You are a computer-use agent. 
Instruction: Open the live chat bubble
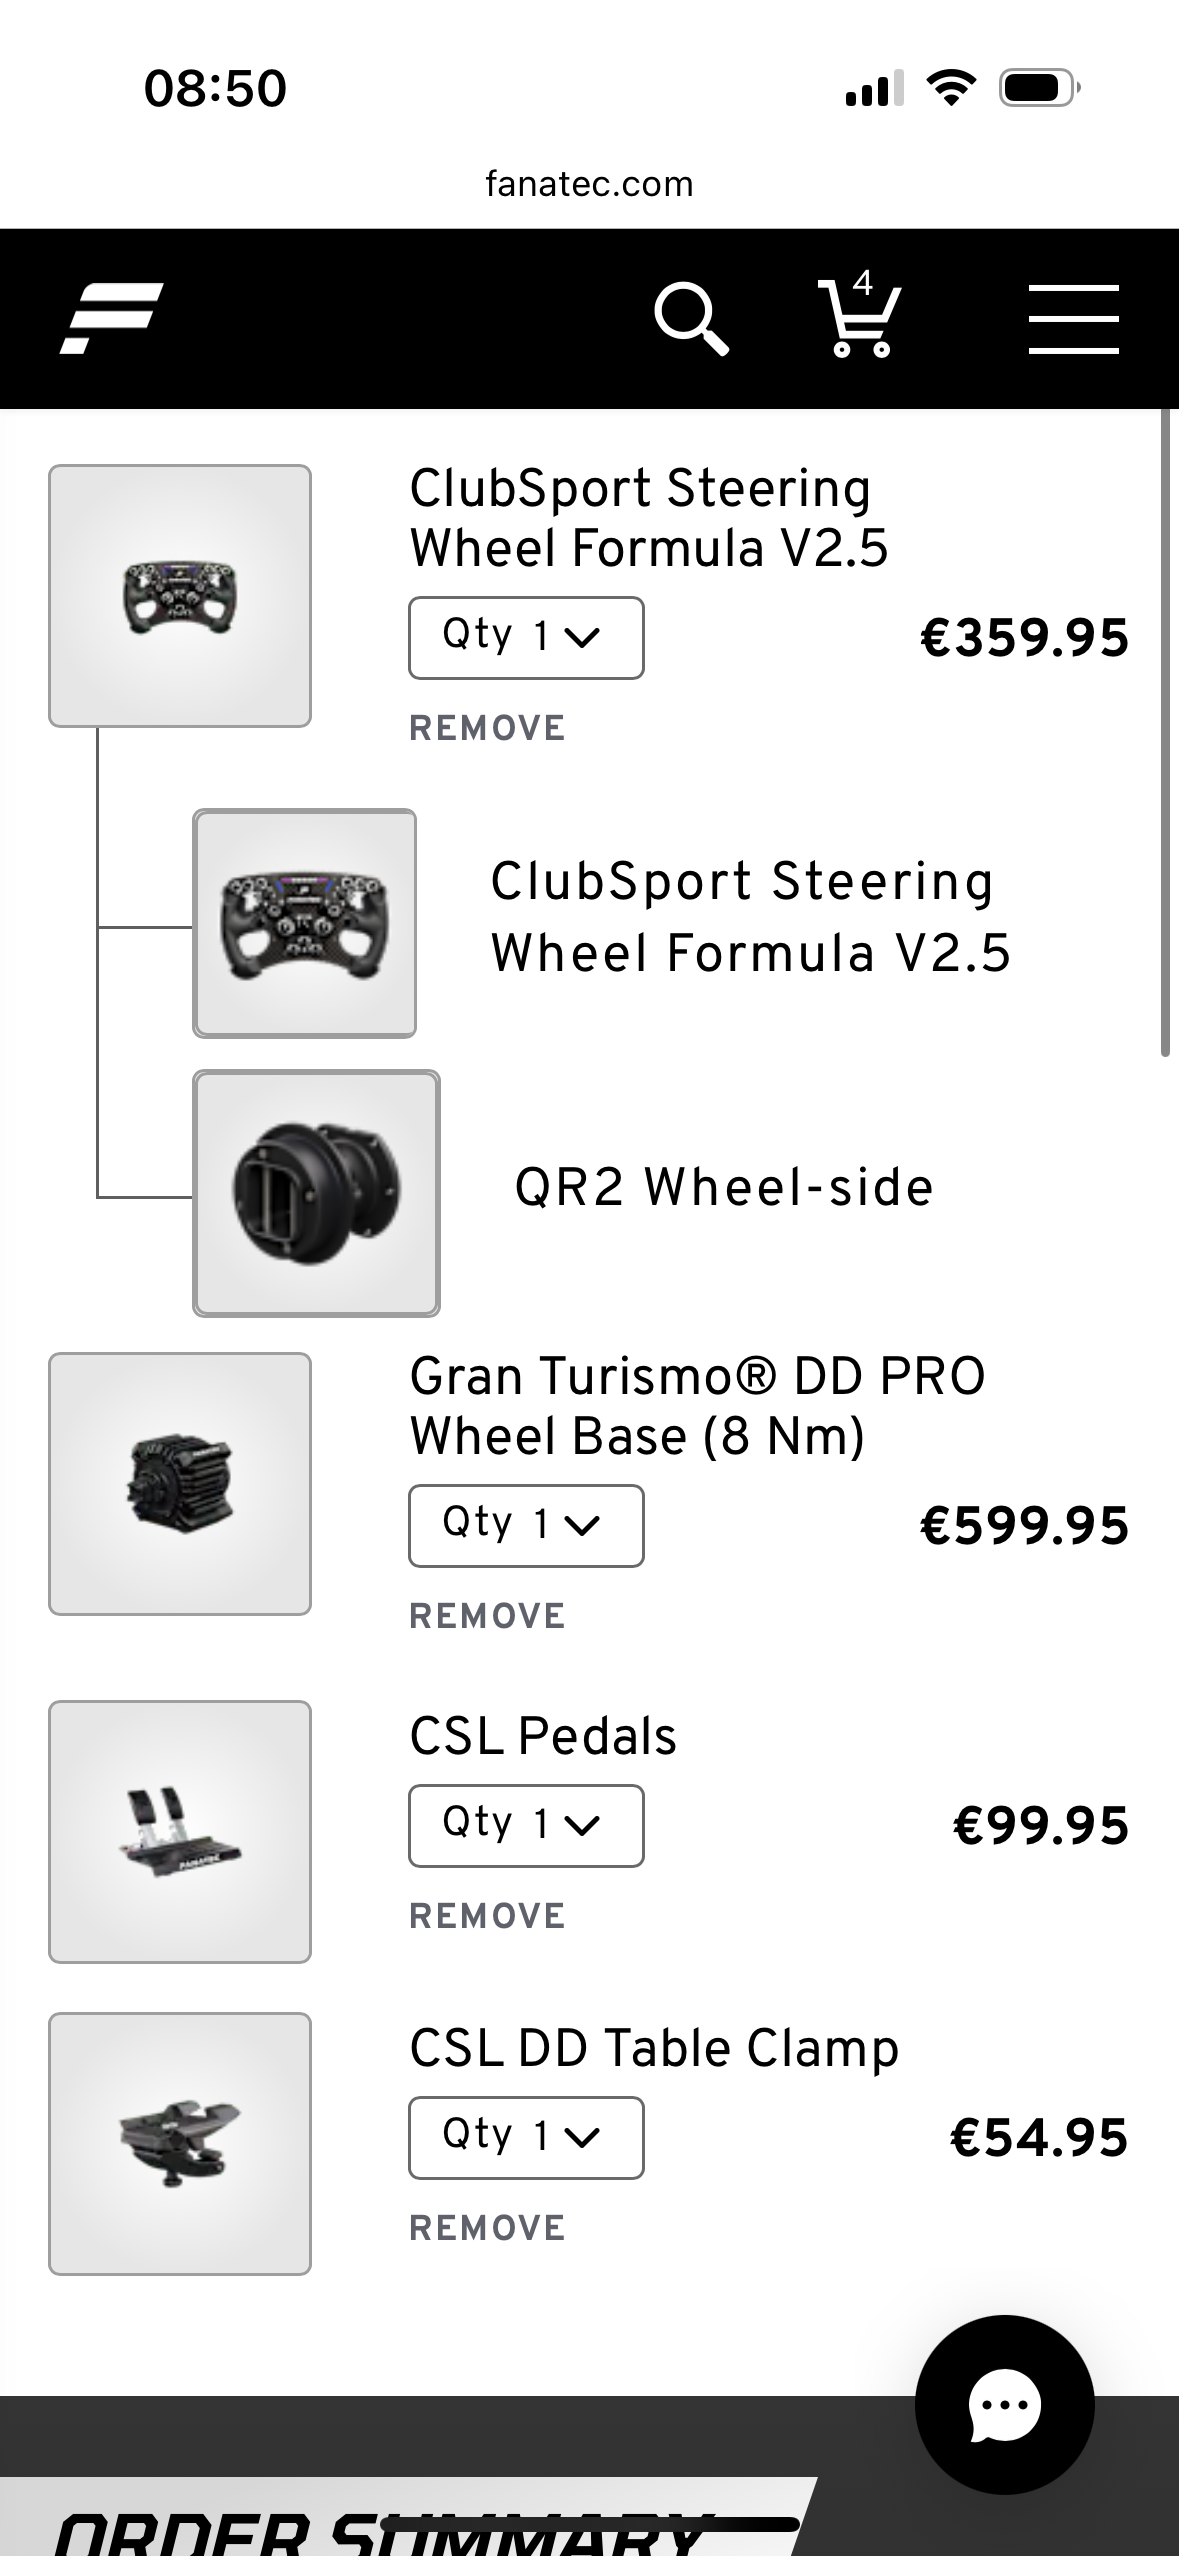1005,2405
